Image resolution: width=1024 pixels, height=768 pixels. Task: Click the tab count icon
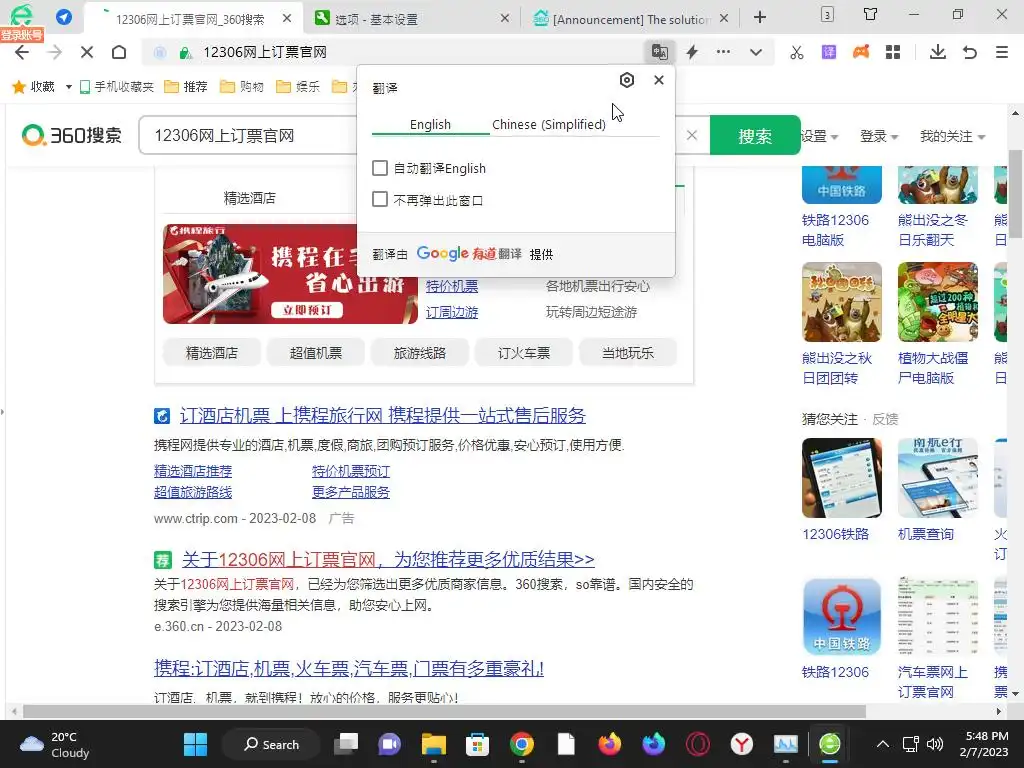[x=827, y=14]
